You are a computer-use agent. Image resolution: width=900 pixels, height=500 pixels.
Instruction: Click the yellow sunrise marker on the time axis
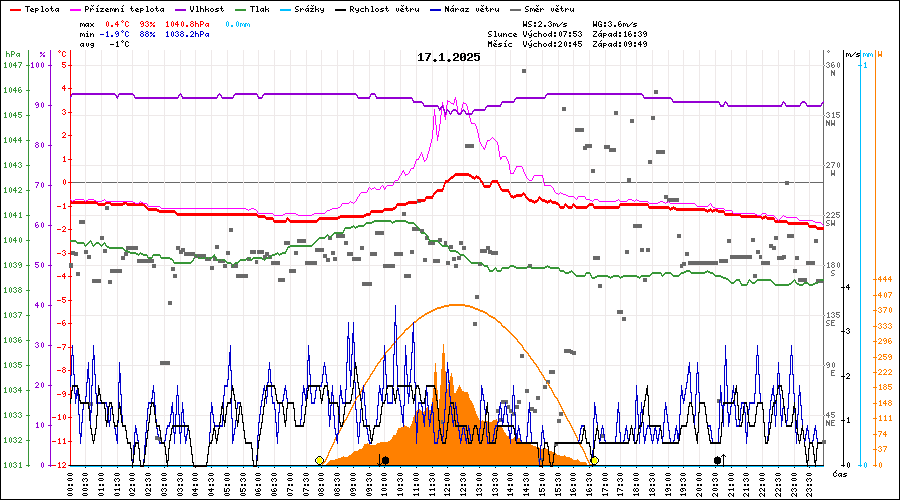pos(320,460)
